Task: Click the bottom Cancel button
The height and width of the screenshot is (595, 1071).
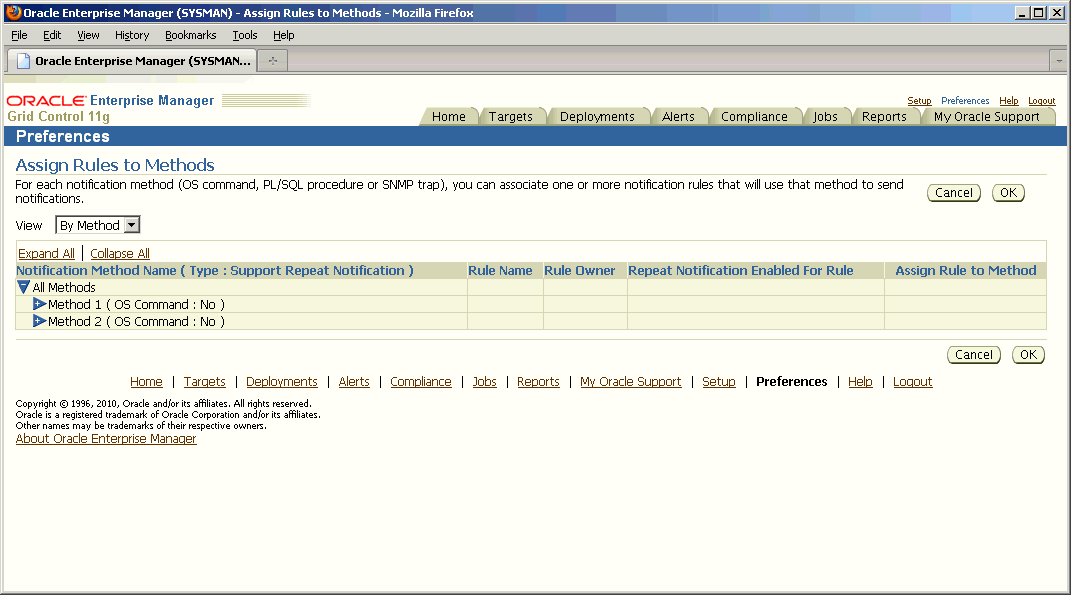Action: click(973, 355)
